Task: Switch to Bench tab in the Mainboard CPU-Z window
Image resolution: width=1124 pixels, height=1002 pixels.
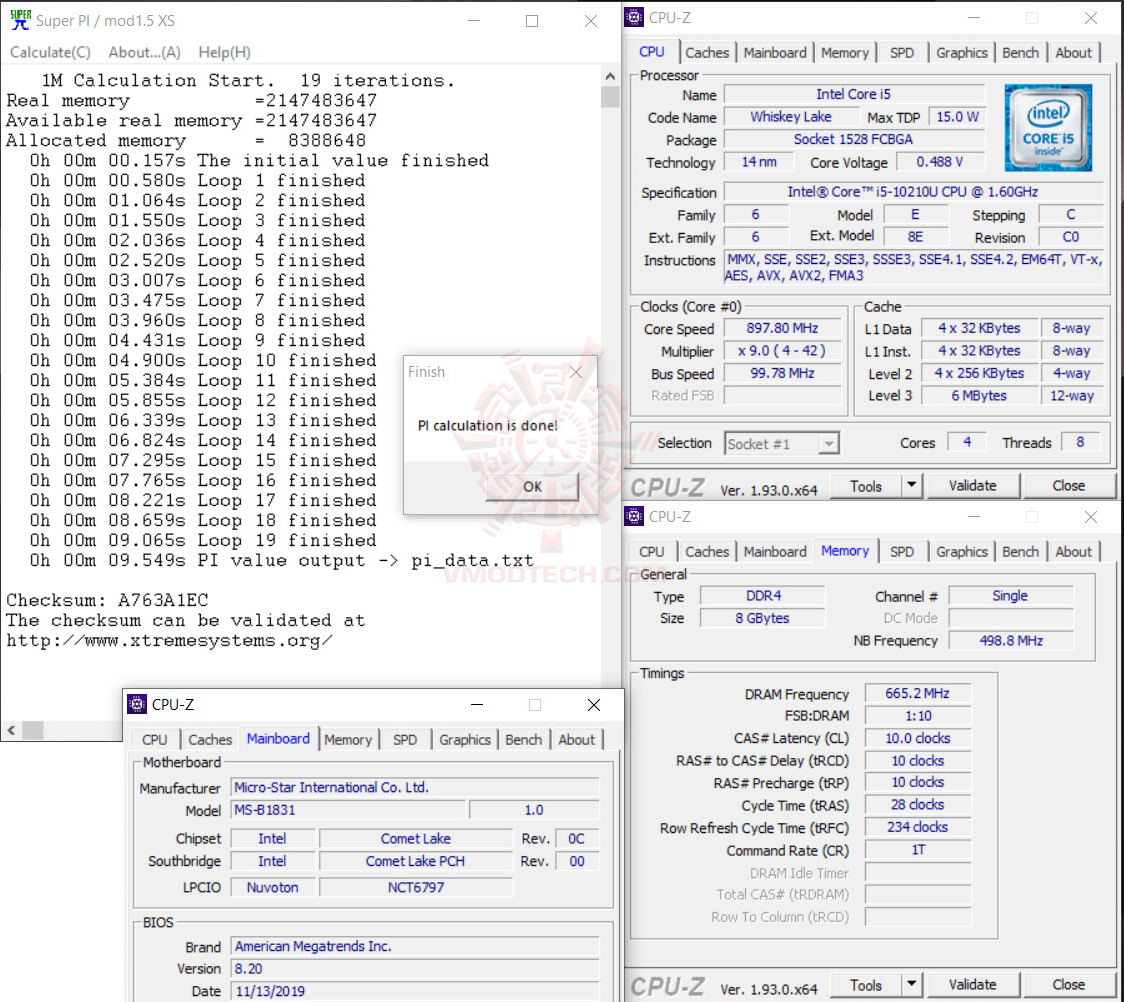Action: coord(523,740)
